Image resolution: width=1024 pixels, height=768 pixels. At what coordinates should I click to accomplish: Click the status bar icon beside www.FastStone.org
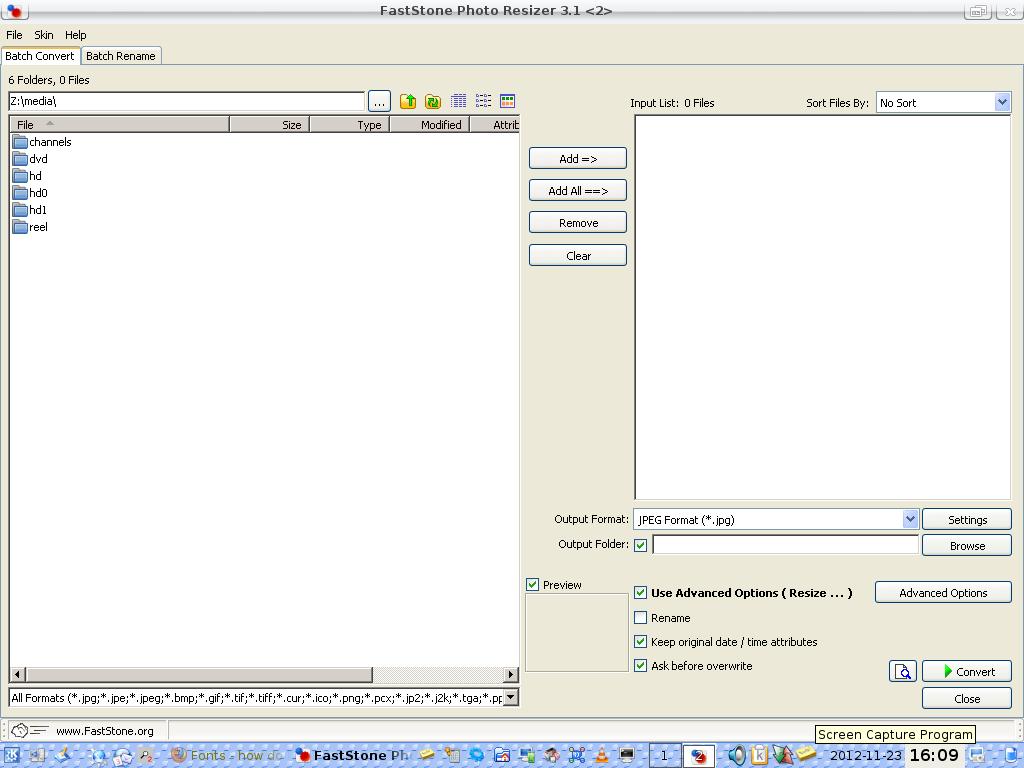click(x=29, y=731)
